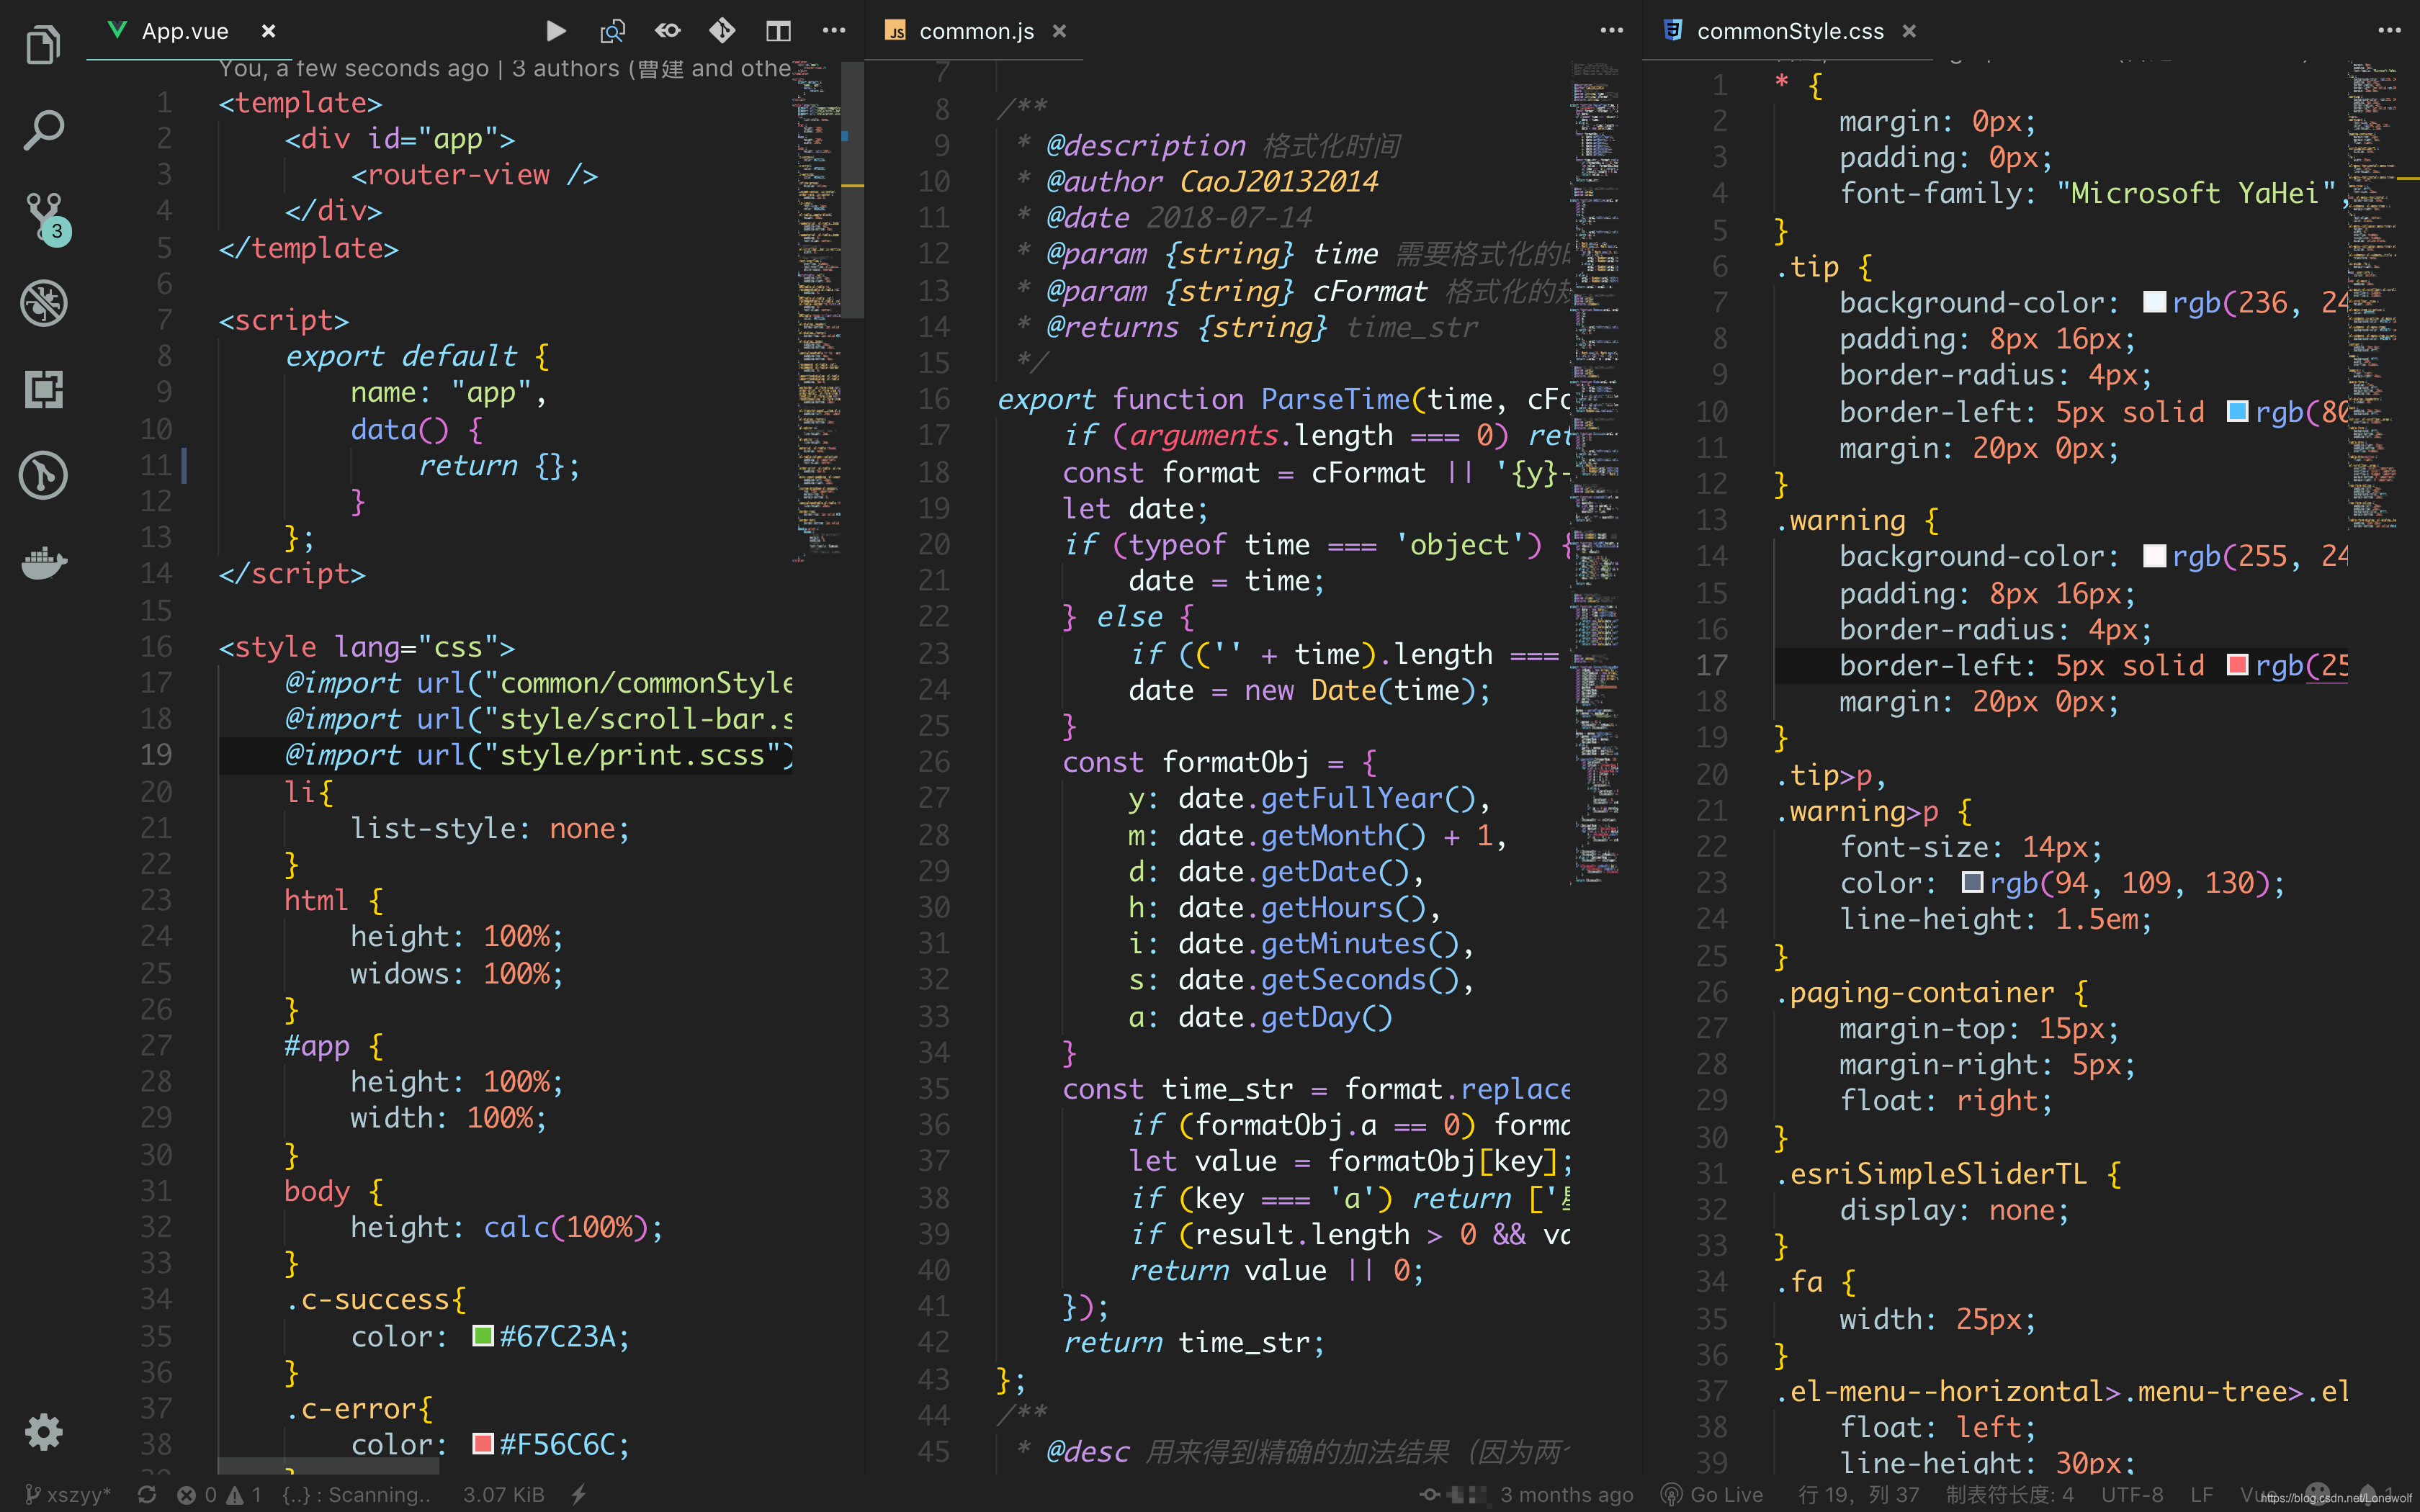This screenshot has width=2420, height=1512.
Task: Click the synchronize changes icon in status bar
Action: point(147,1494)
